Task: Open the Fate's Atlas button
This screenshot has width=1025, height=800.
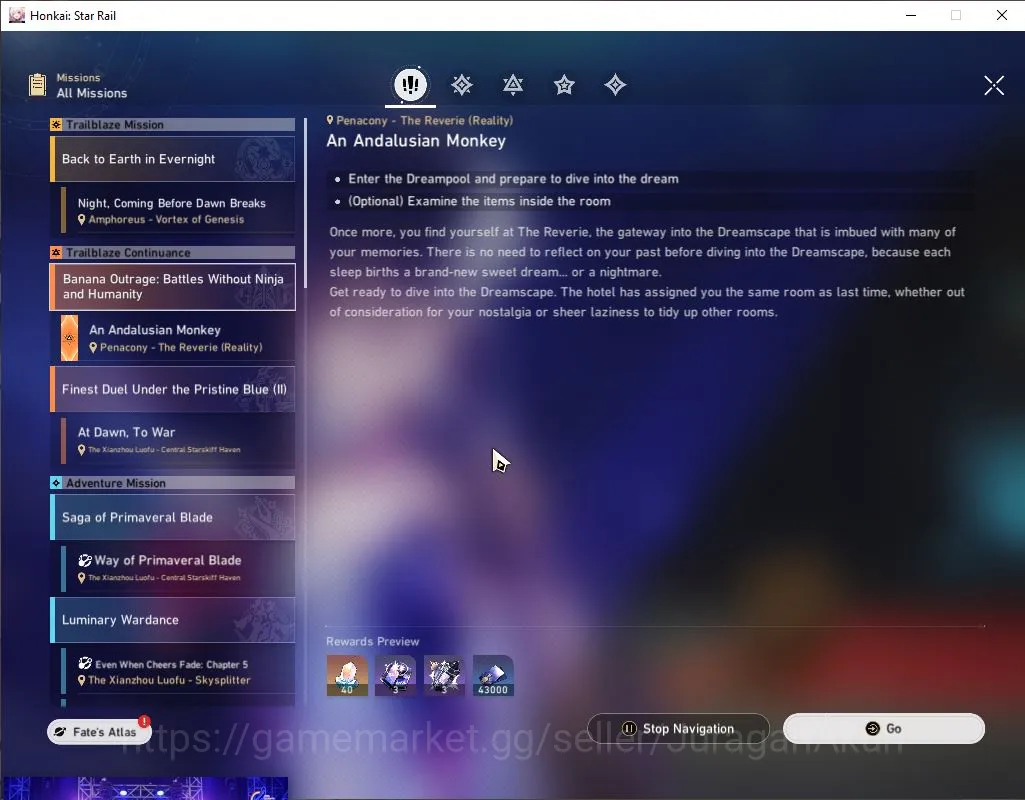Action: click(99, 731)
